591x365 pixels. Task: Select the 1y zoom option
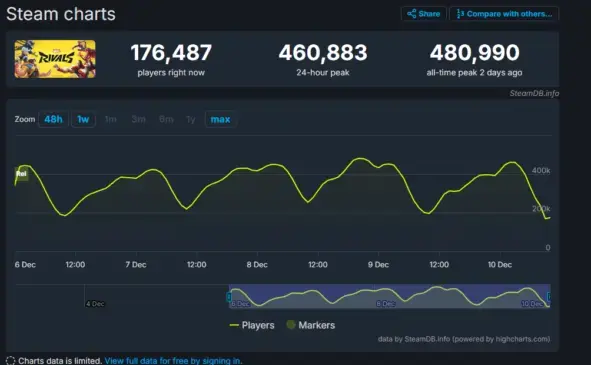(191, 120)
